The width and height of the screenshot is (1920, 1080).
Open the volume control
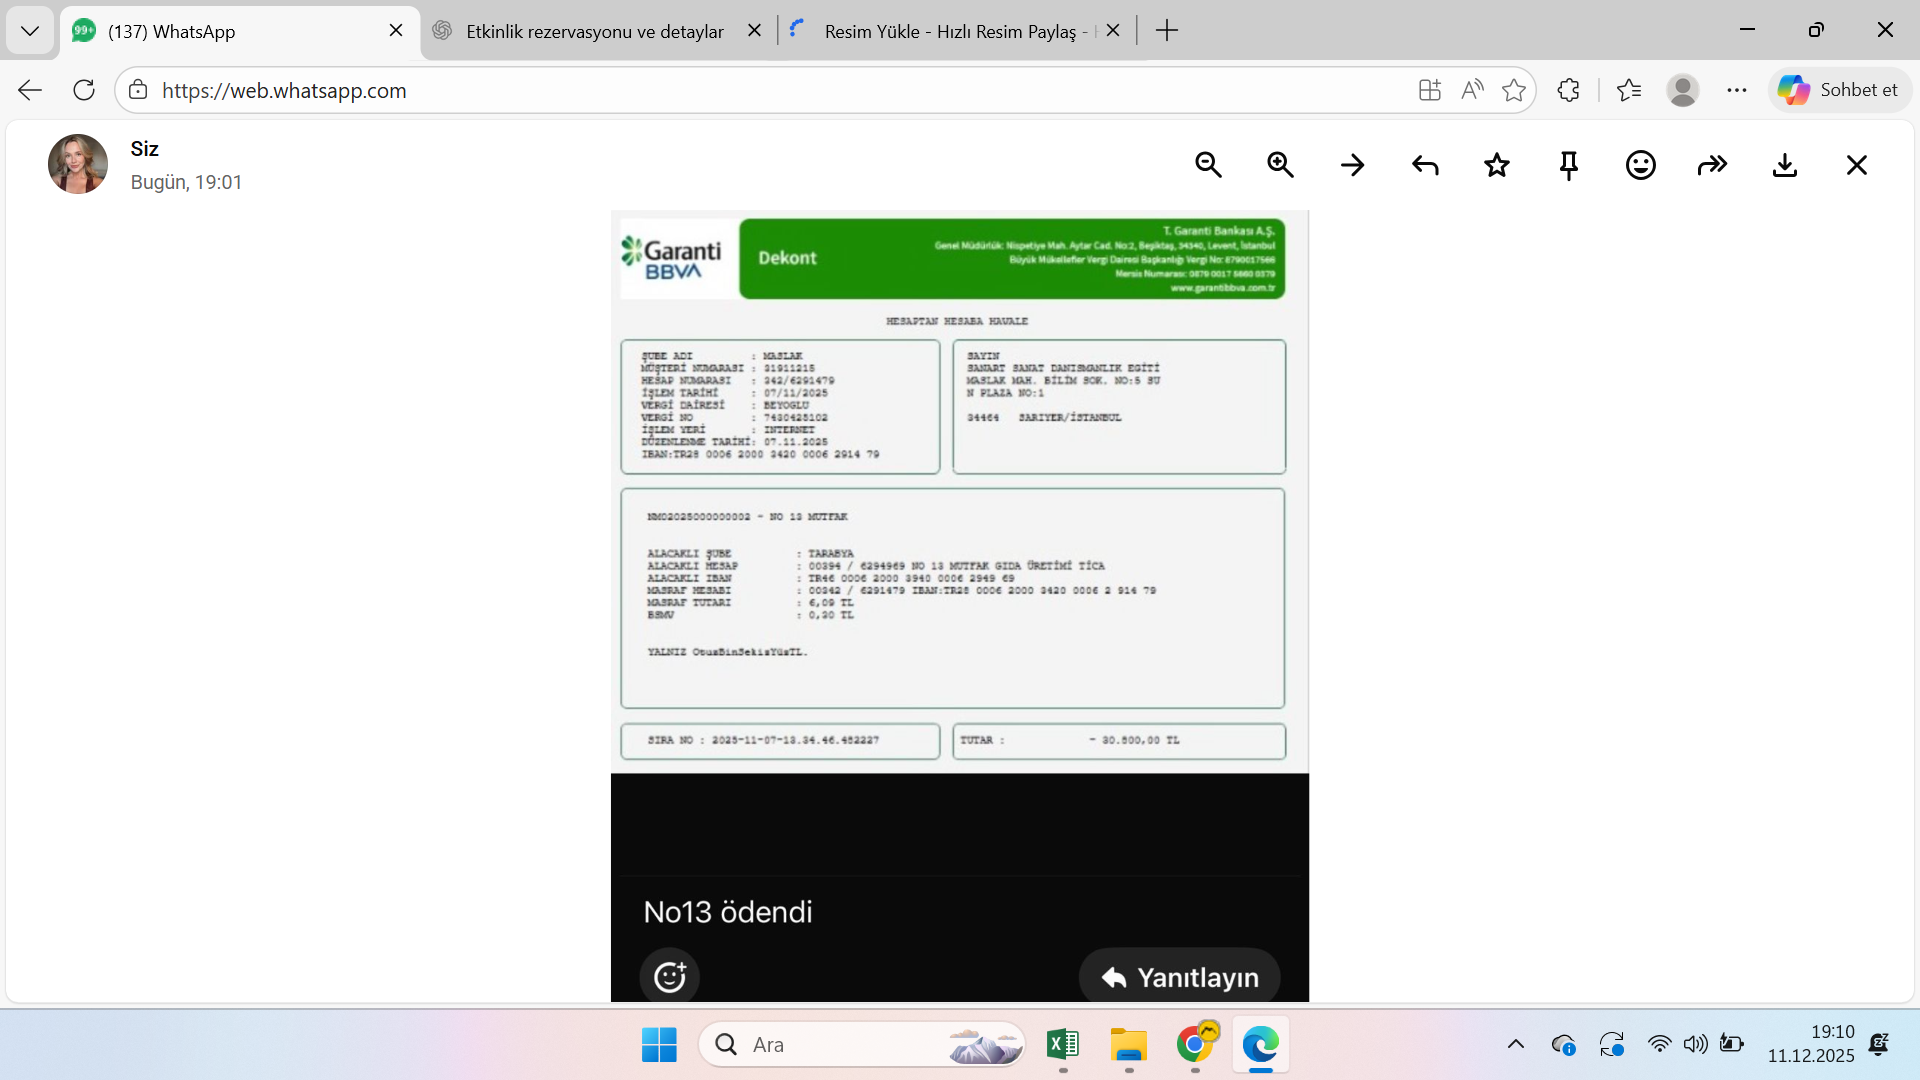(1695, 1045)
